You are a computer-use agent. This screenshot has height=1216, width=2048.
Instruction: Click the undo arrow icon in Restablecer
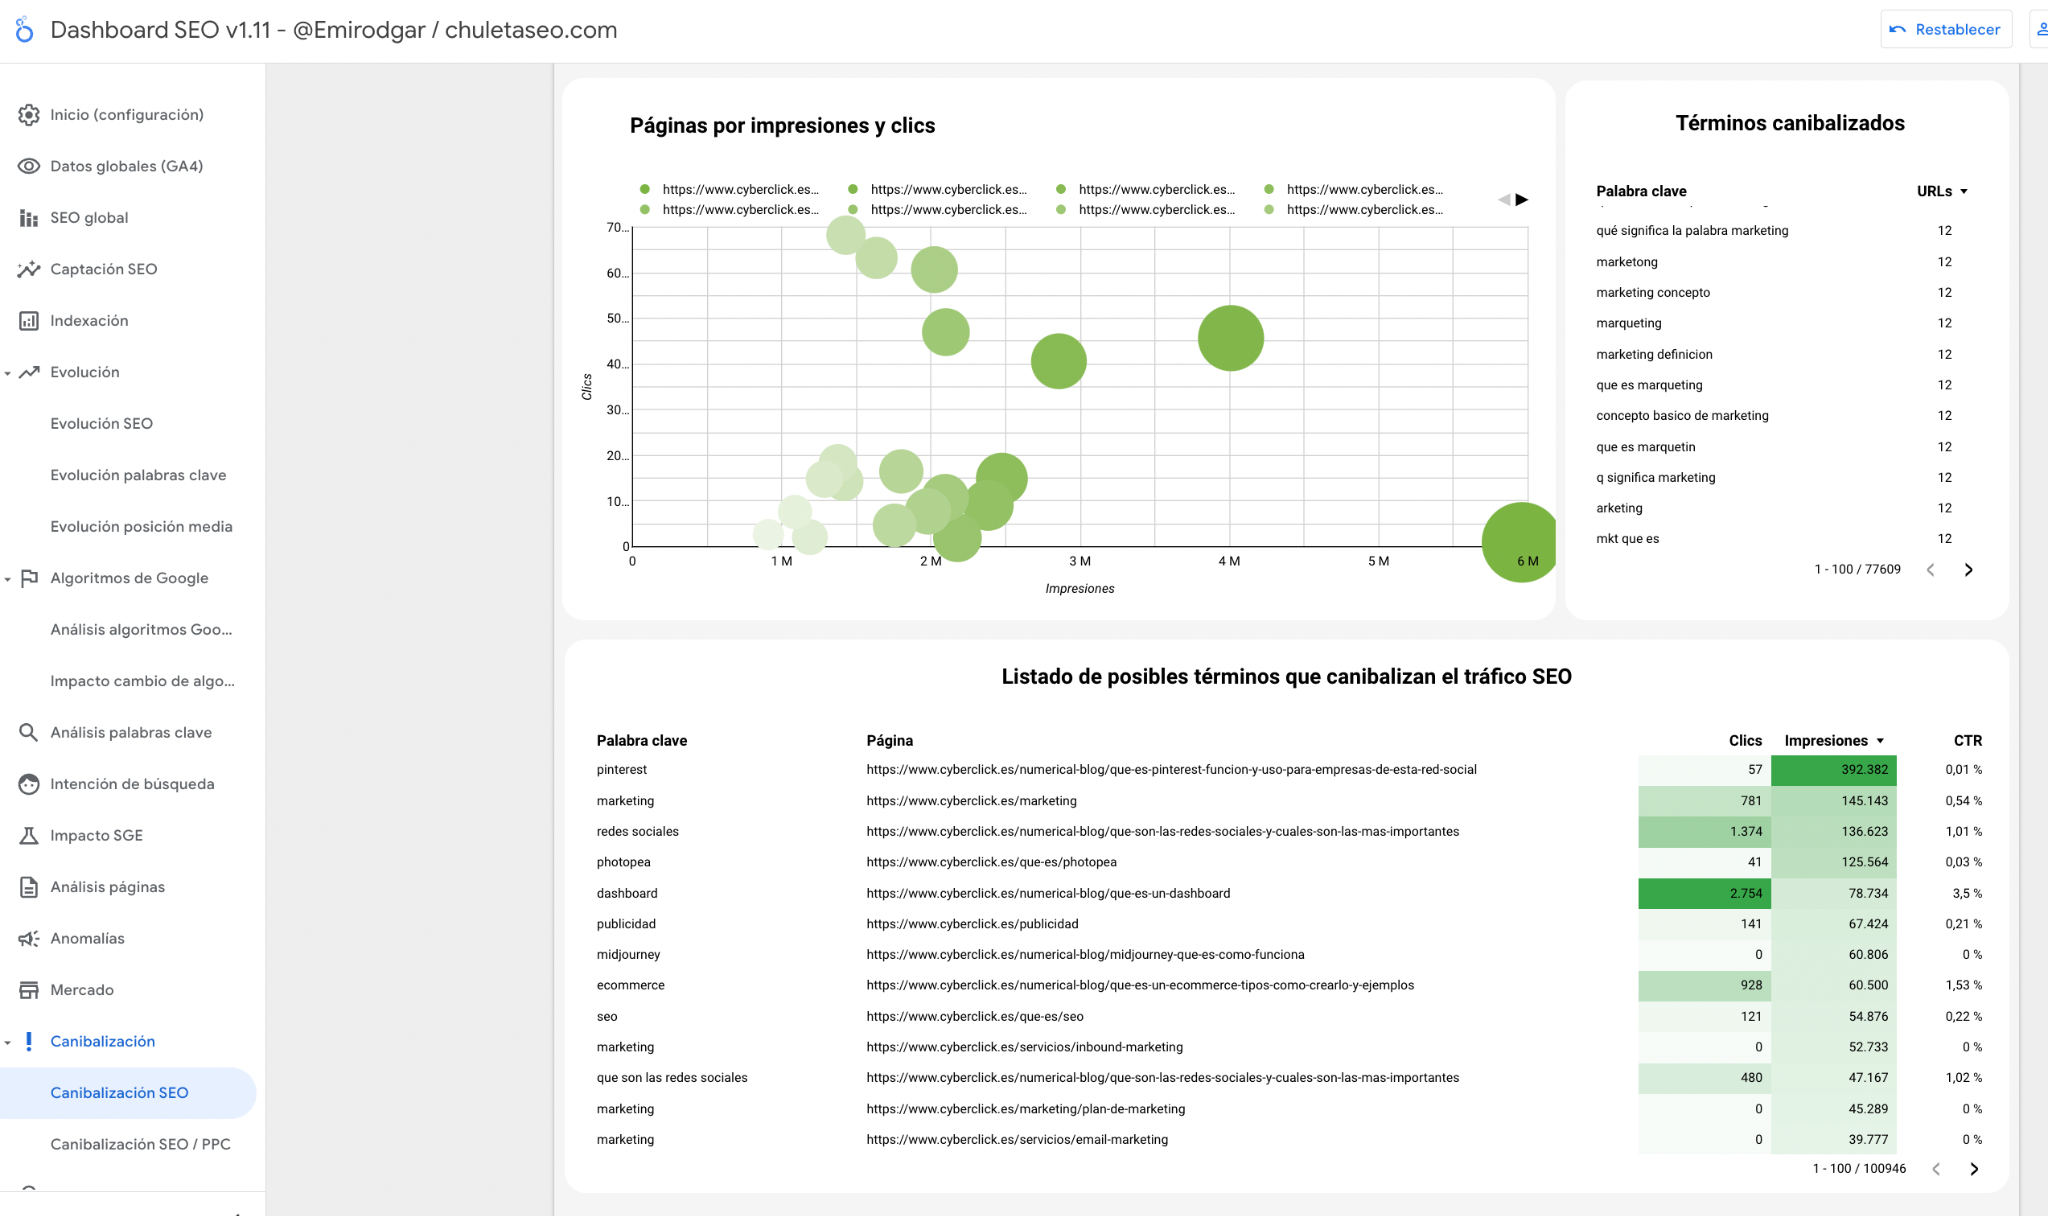pos(1897,29)
